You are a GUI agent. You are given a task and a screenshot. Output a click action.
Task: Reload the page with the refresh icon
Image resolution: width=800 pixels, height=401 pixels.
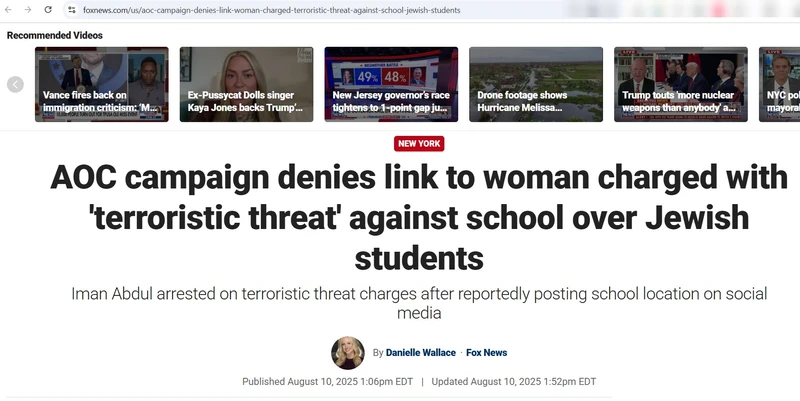[x=48, y=10]
